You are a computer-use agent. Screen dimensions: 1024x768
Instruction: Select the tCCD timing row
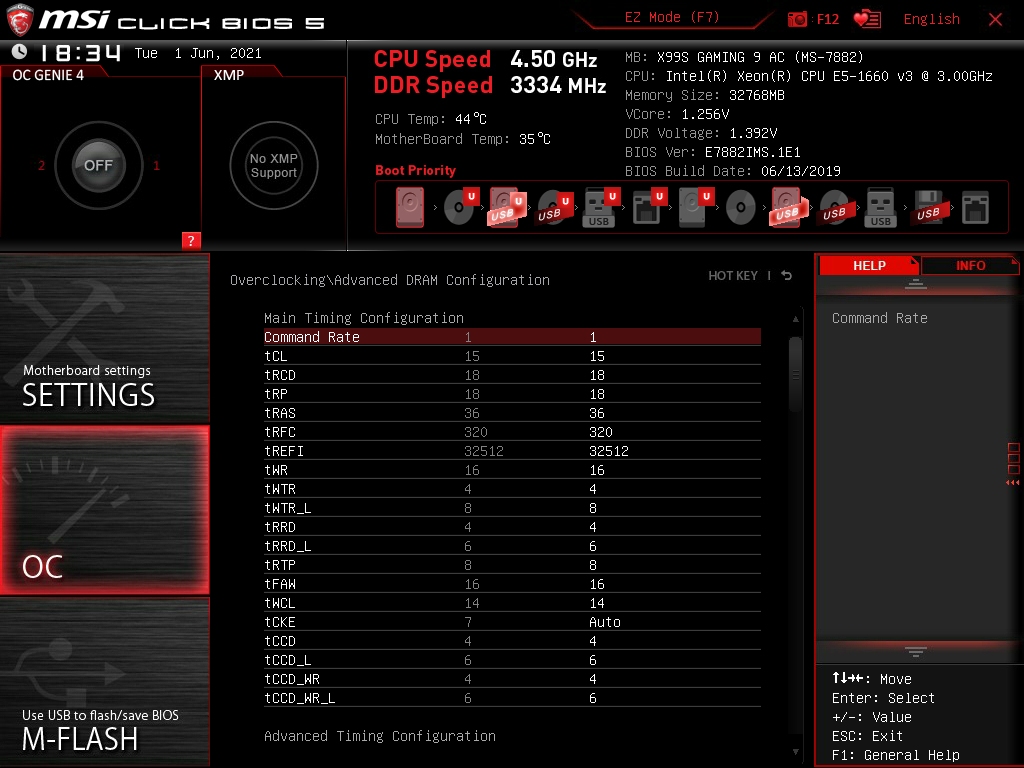click(512, 641)
